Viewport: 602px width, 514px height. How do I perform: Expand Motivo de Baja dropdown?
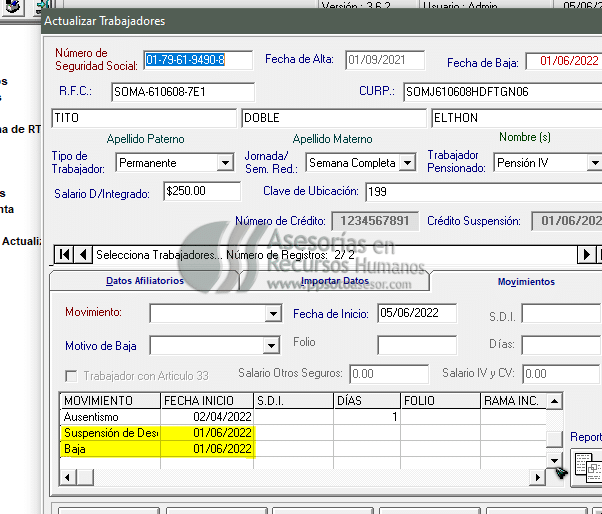(x=271, y=346)
